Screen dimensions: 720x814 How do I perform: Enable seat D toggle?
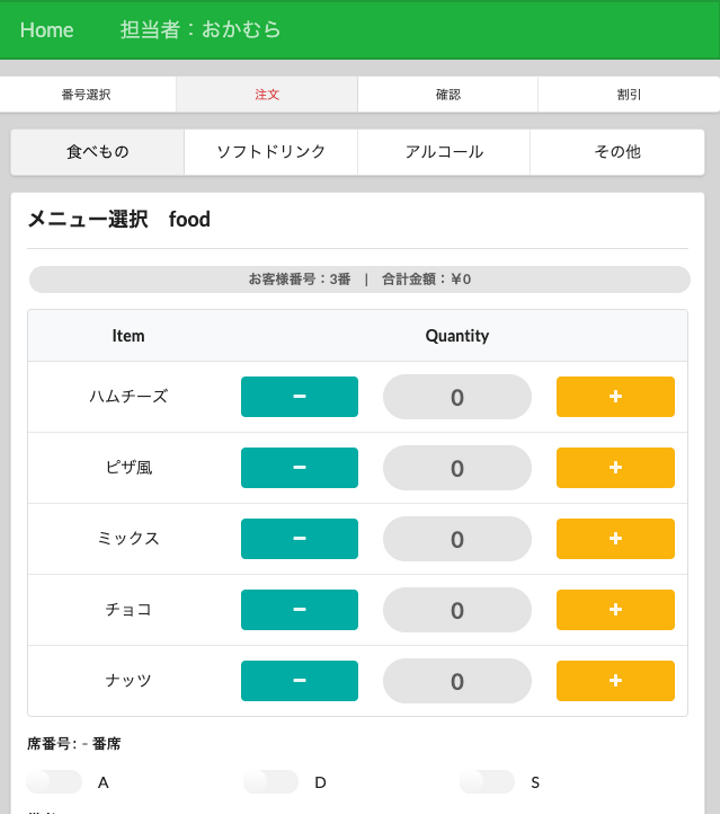[271, 782]
